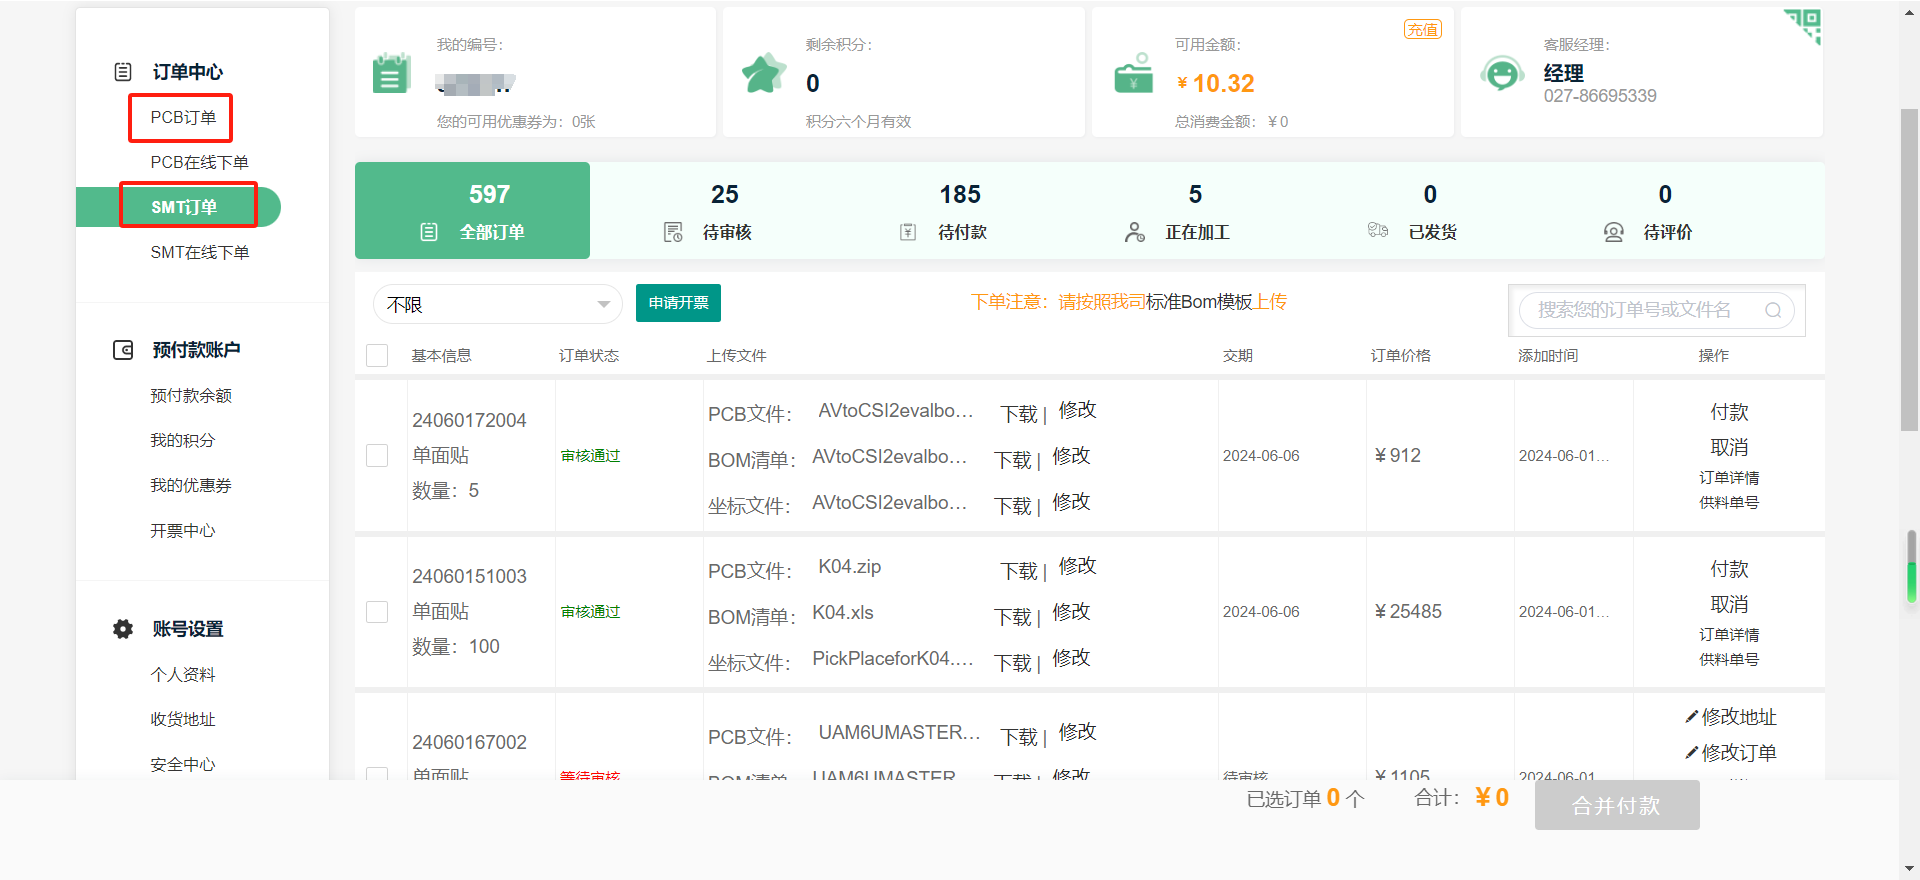Viewport: 1920px width, 880px height.
Task: Click the pencil icon beside 修改地址
Action: click(1691, 717)
